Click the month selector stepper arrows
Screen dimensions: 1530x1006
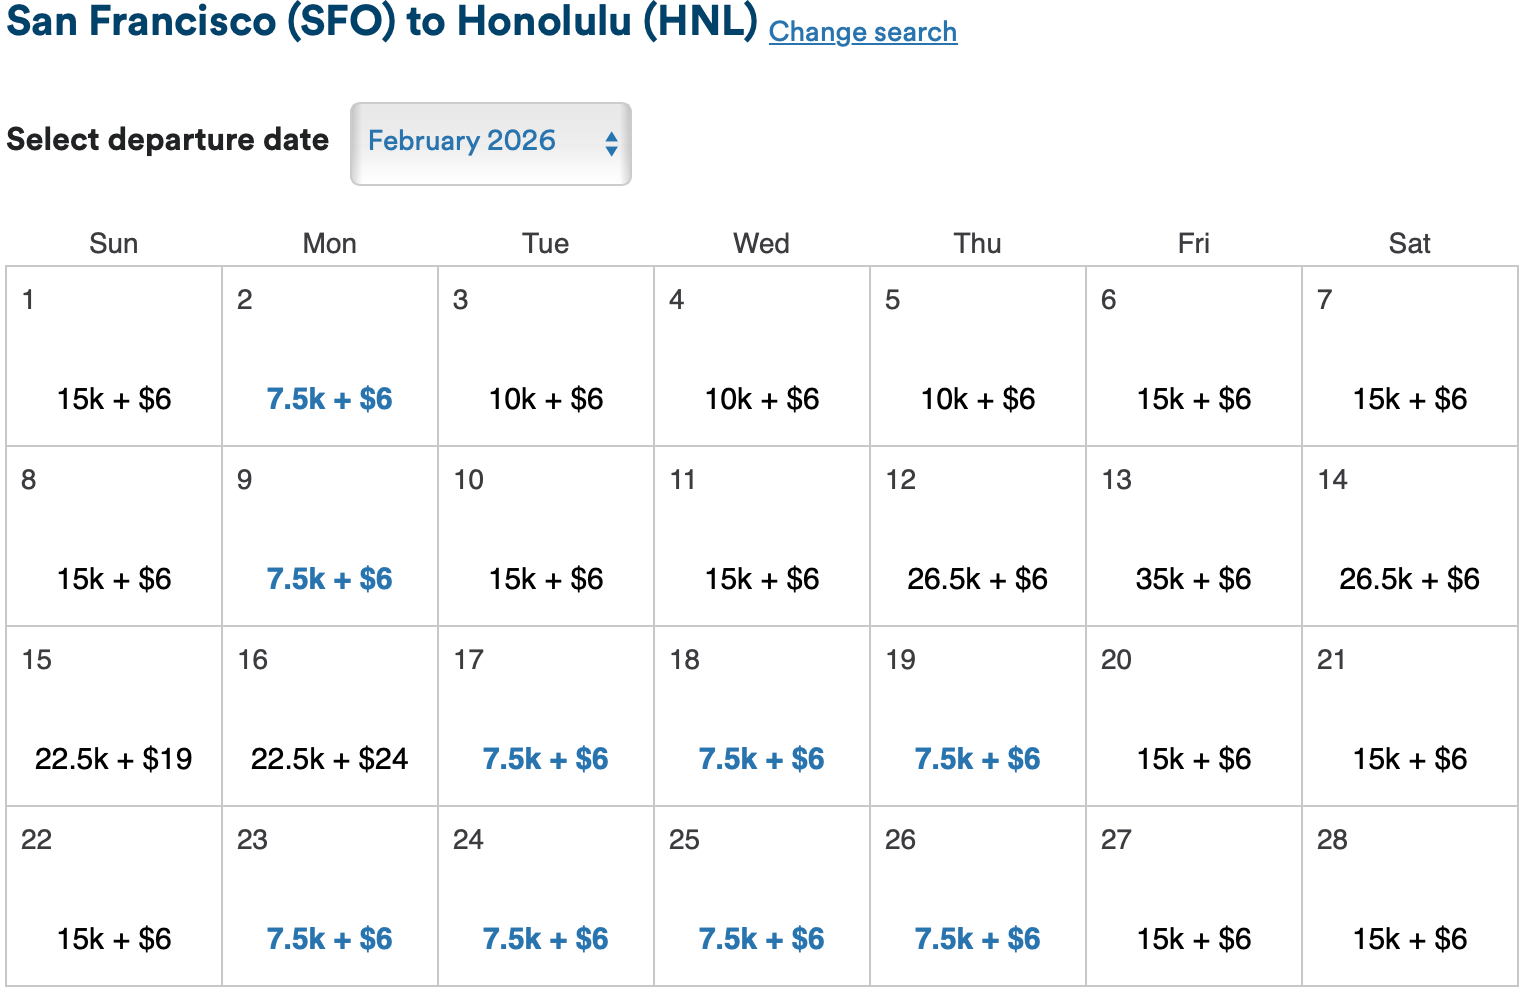[x=611, y=143]
